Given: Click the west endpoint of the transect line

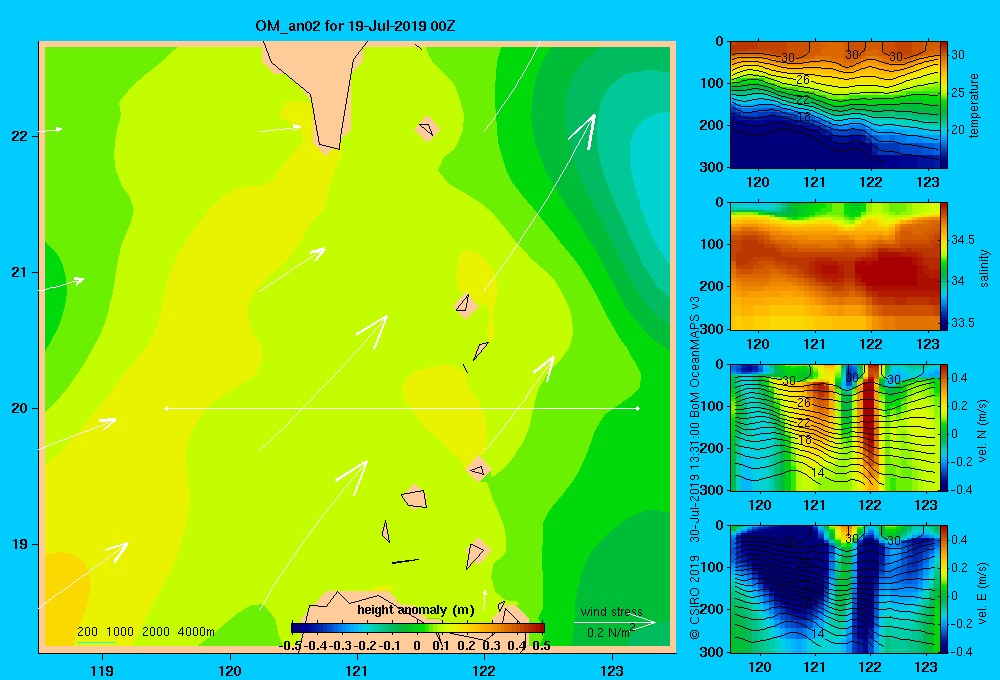Looking at the screenshot, I should 166,408.
